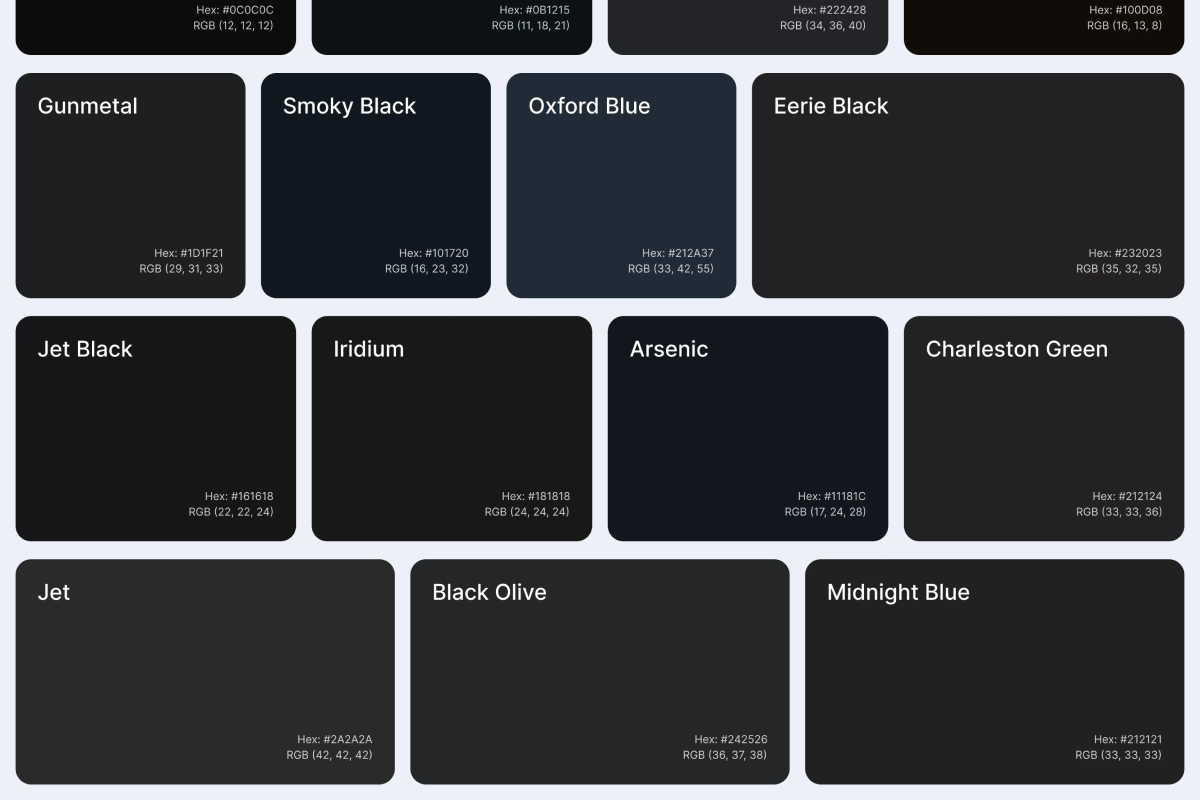The image size is (1200, 800).
Task: Open the Arsenic color card
Action: (x=747, y=428)
